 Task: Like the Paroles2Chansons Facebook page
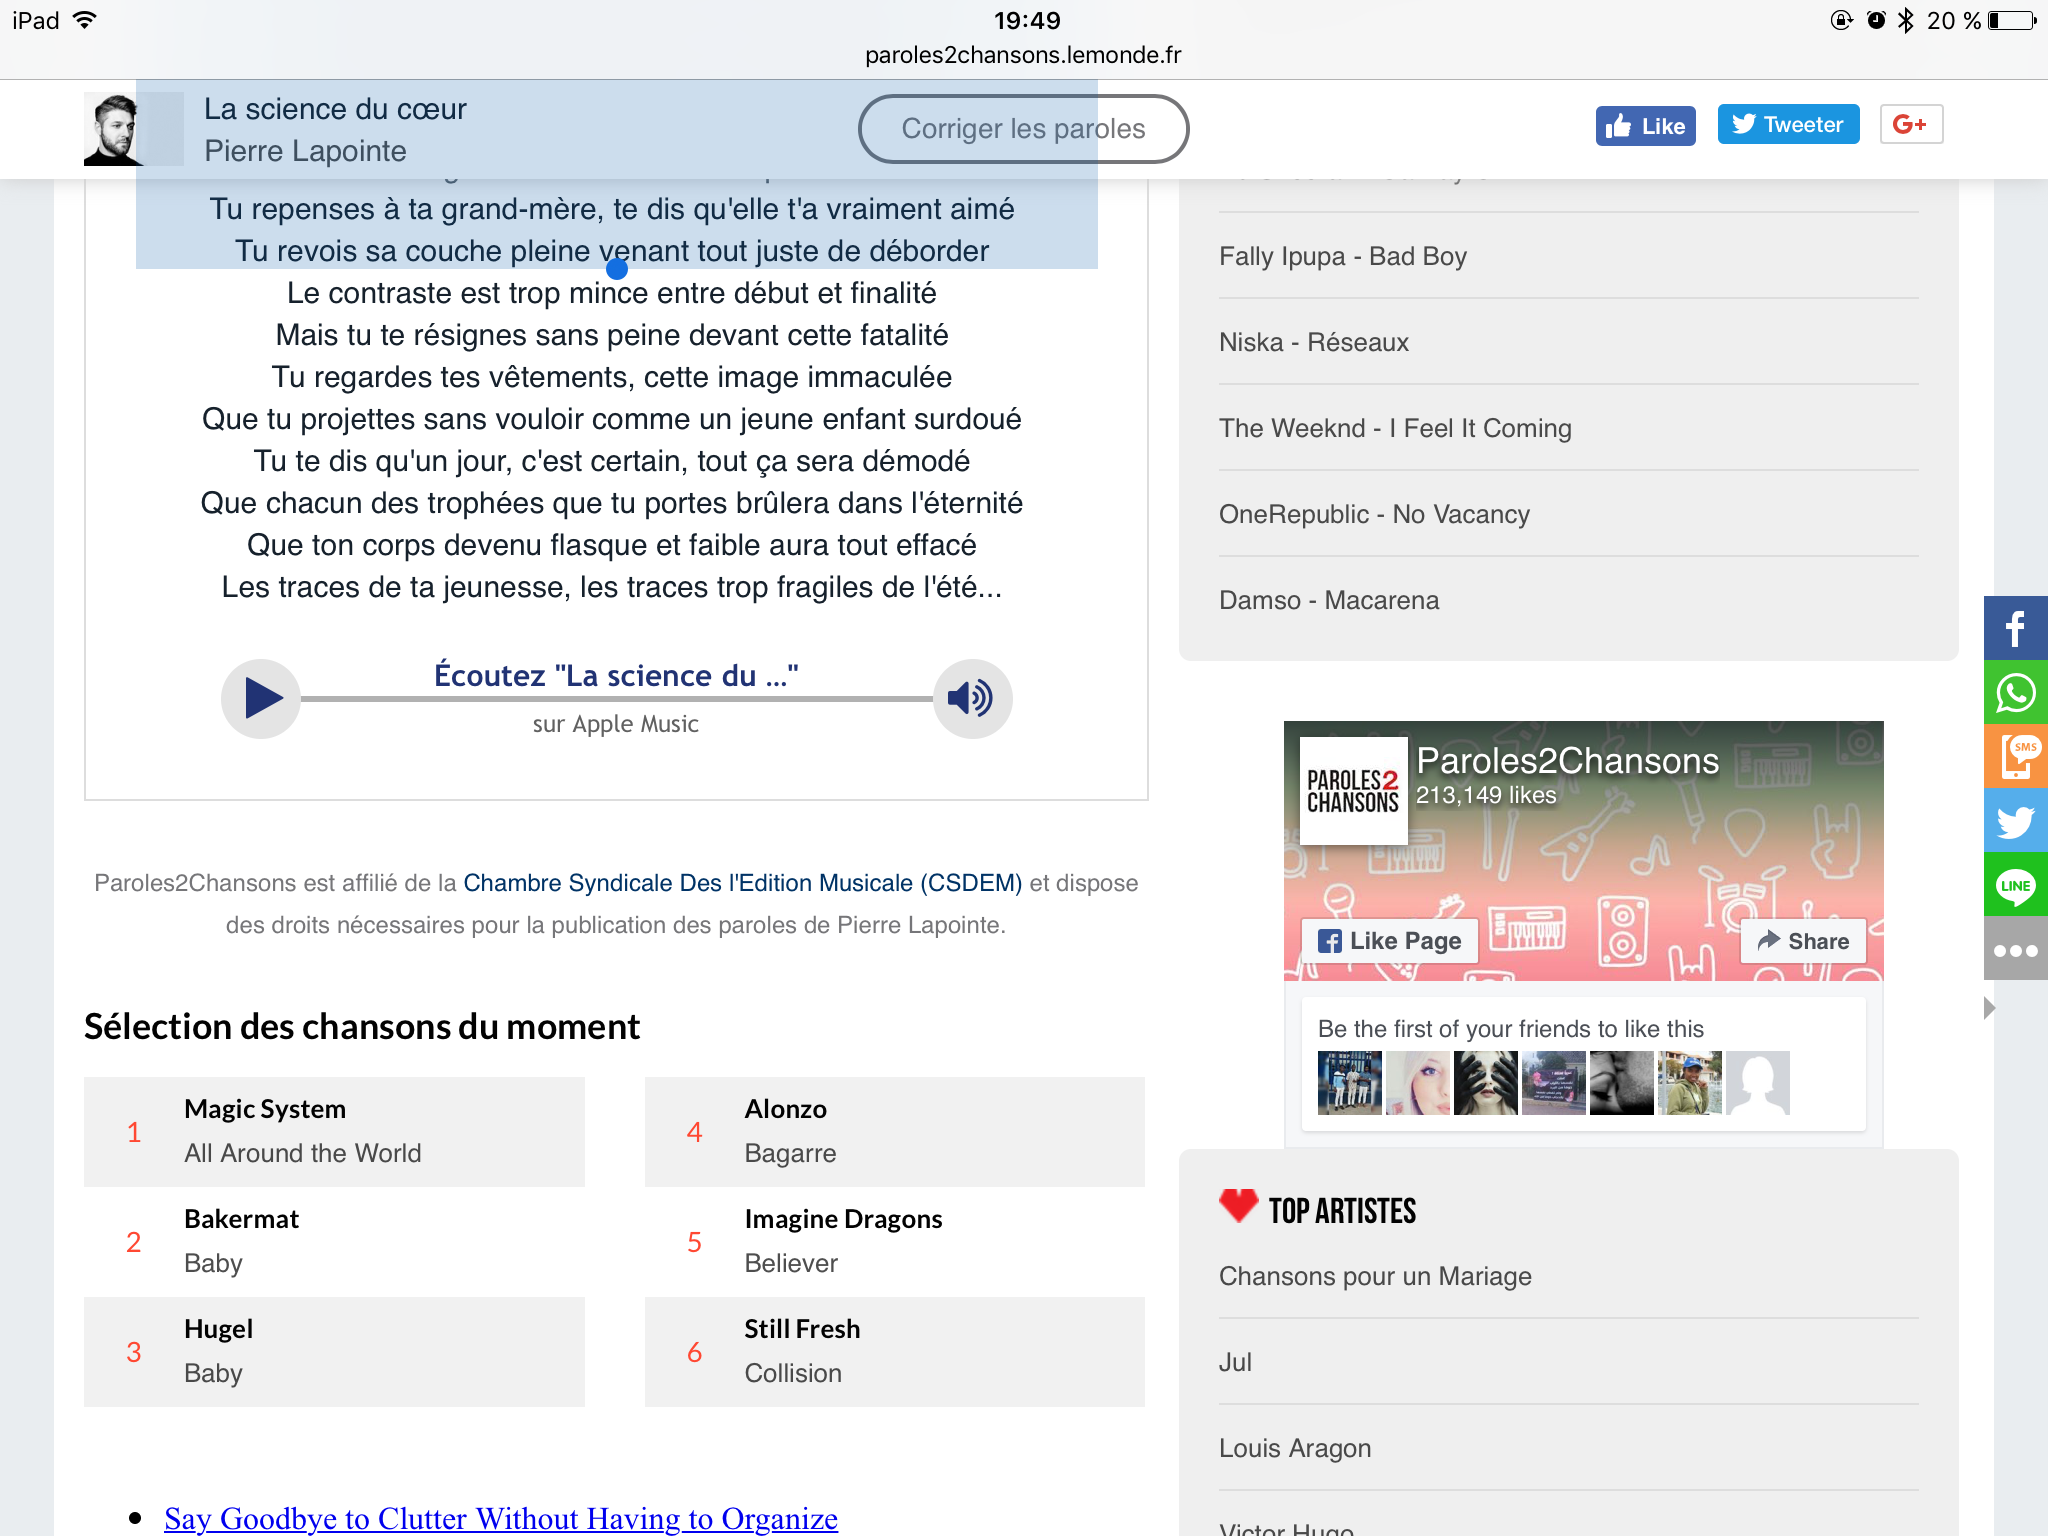1390,941
